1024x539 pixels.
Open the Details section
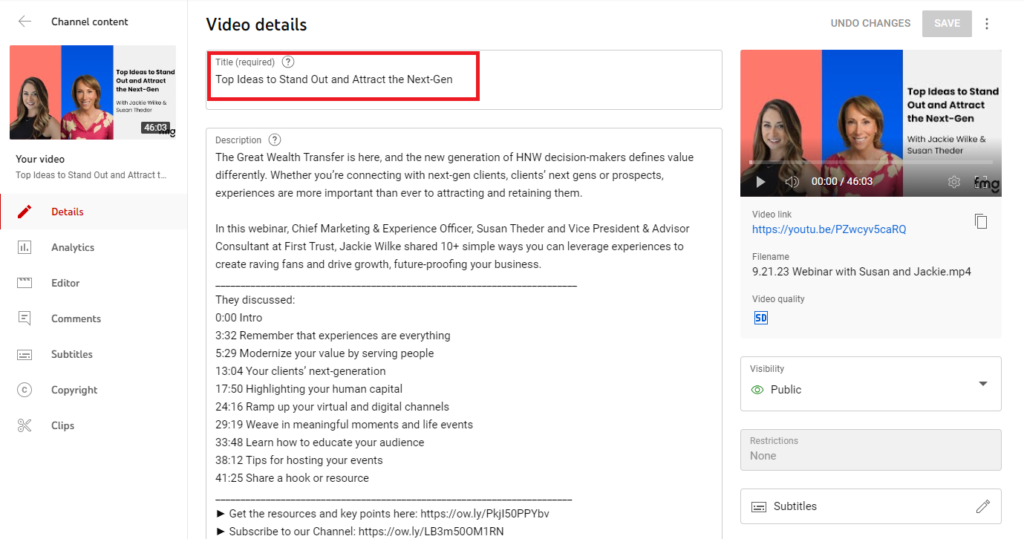67,212
